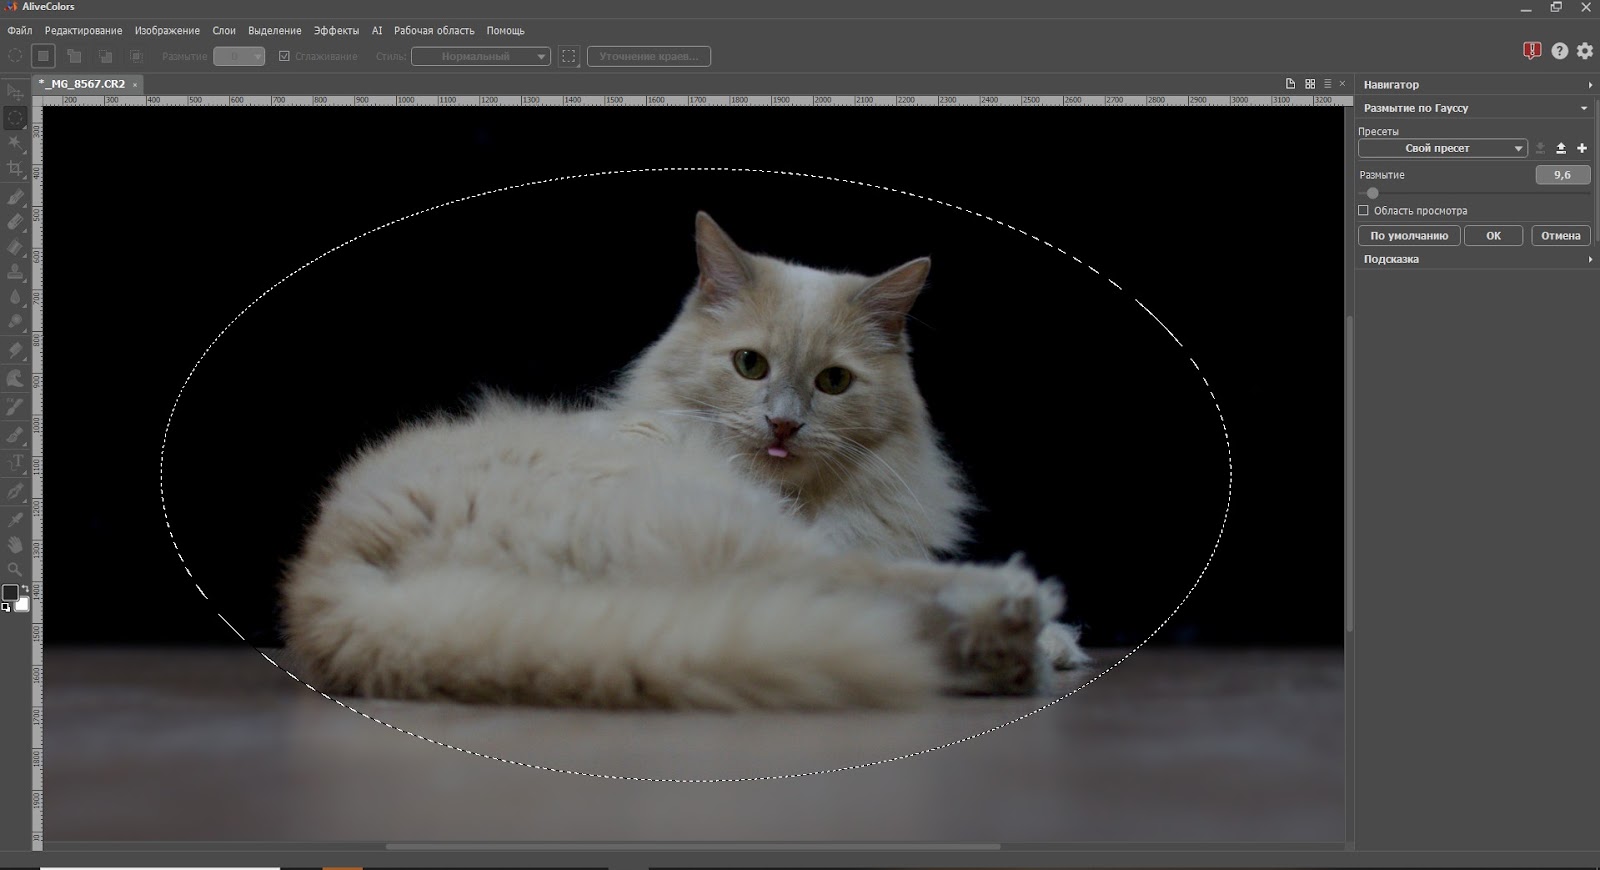Select the Zoom magnifier tool

click(x=15, y=570)
